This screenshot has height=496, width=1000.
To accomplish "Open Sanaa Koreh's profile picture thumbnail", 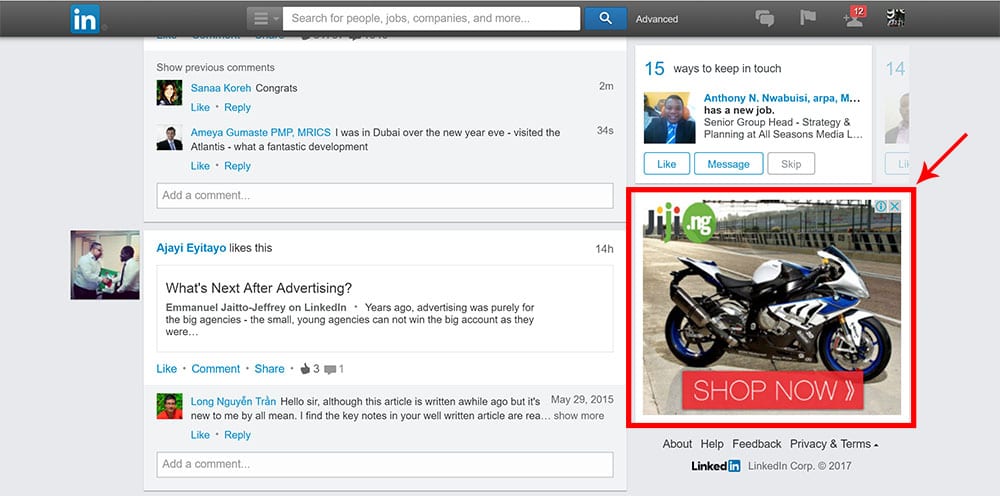I will pyautogui.click(x=169, y=92).
